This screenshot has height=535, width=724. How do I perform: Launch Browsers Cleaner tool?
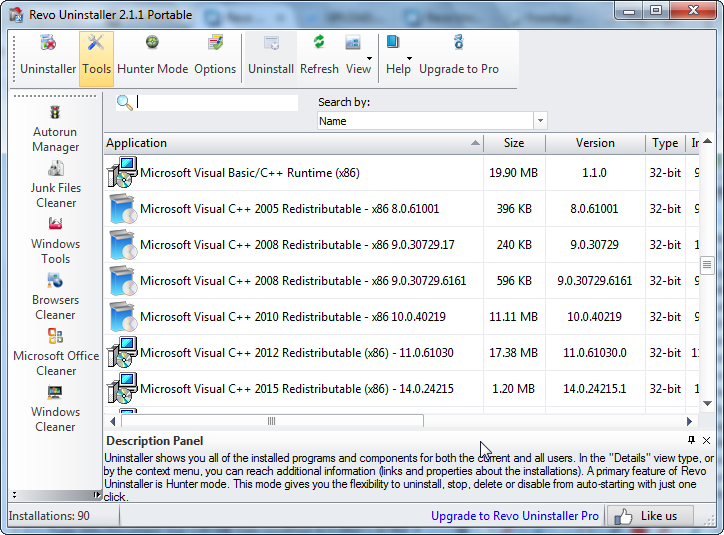click(55, 297)
